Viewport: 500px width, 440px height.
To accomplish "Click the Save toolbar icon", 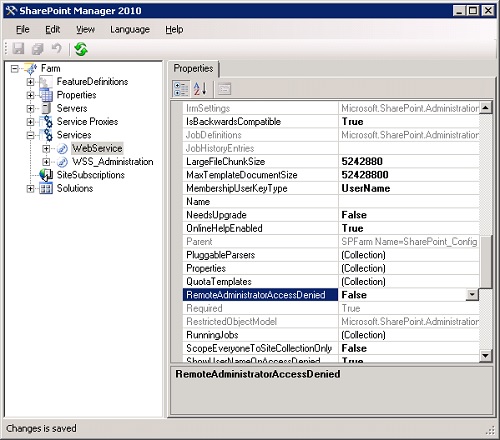I will point(18,49).
